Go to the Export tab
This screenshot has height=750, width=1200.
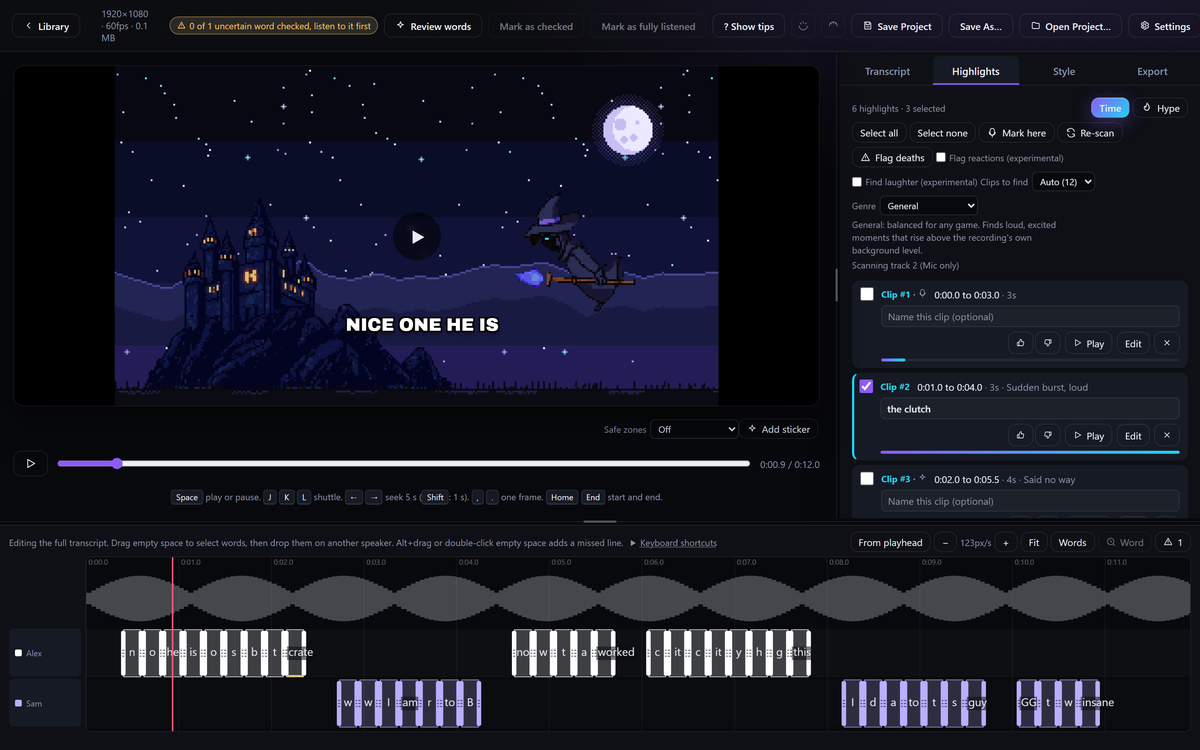[x=1152, y=71]
